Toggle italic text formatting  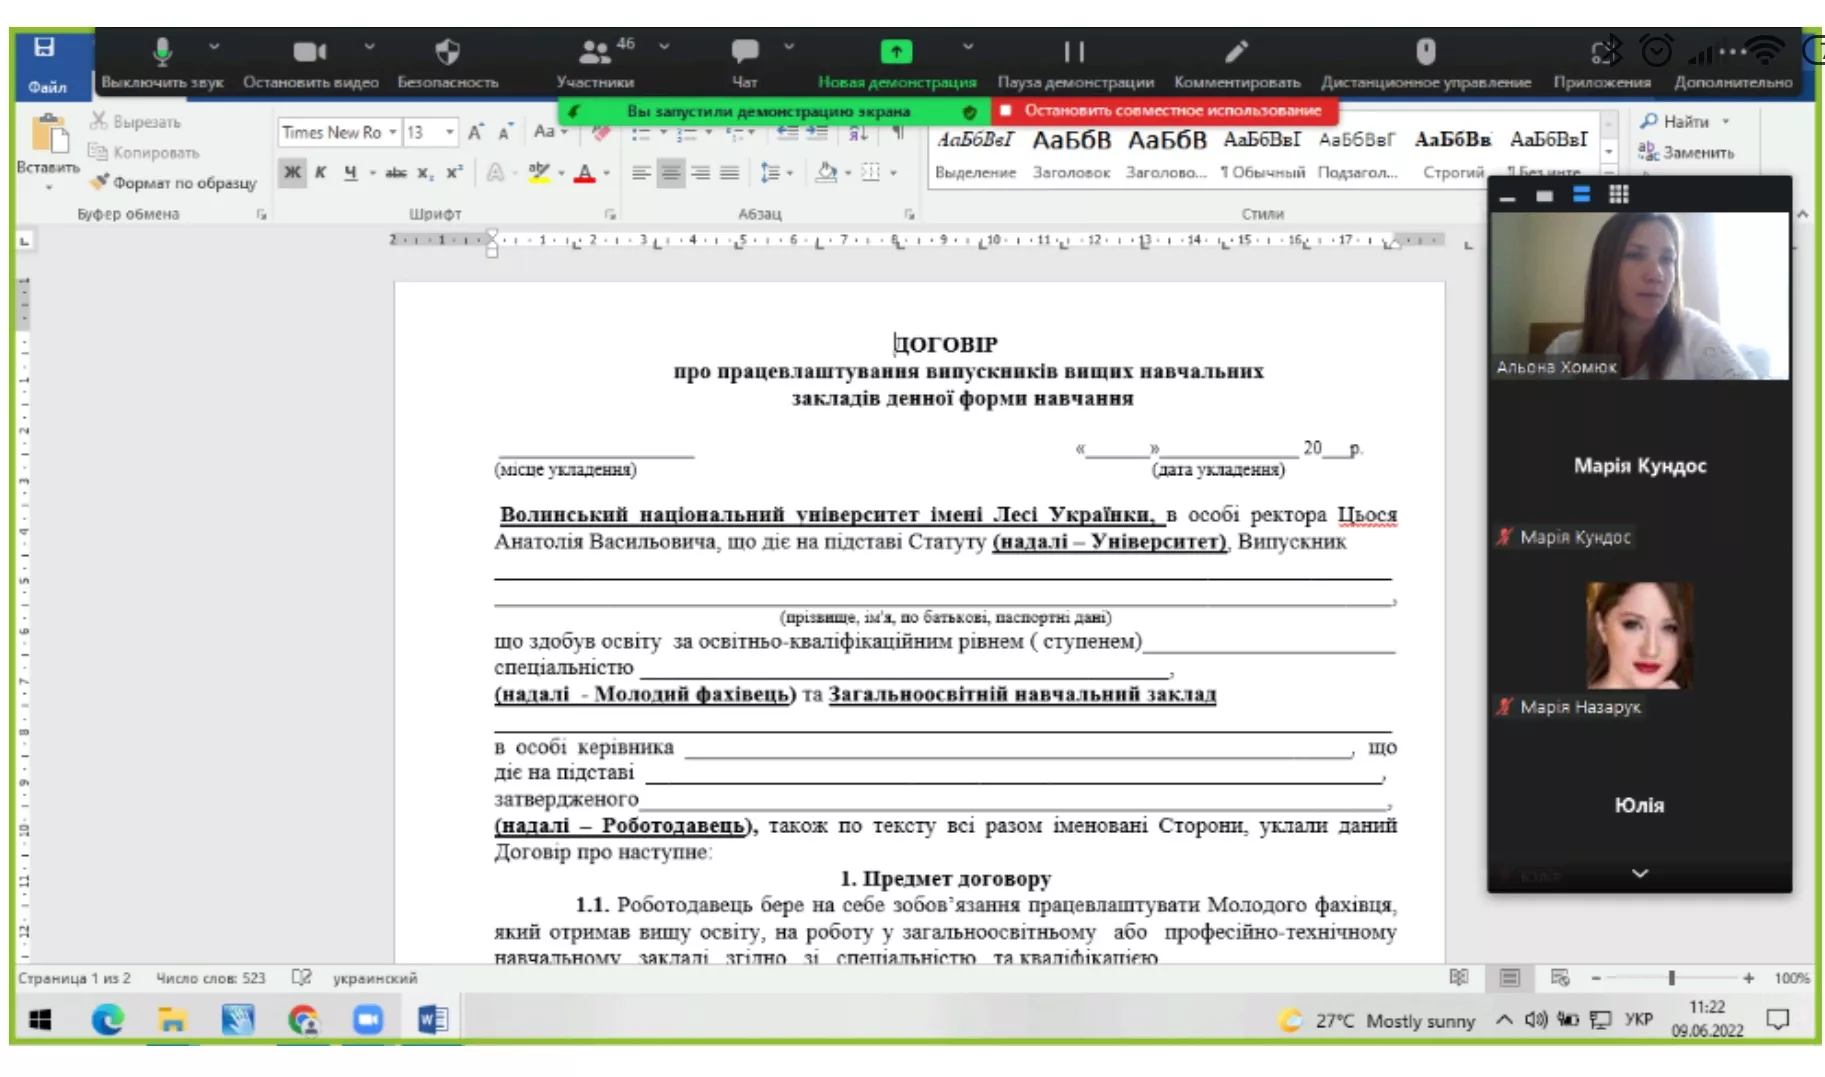point(321,173)
